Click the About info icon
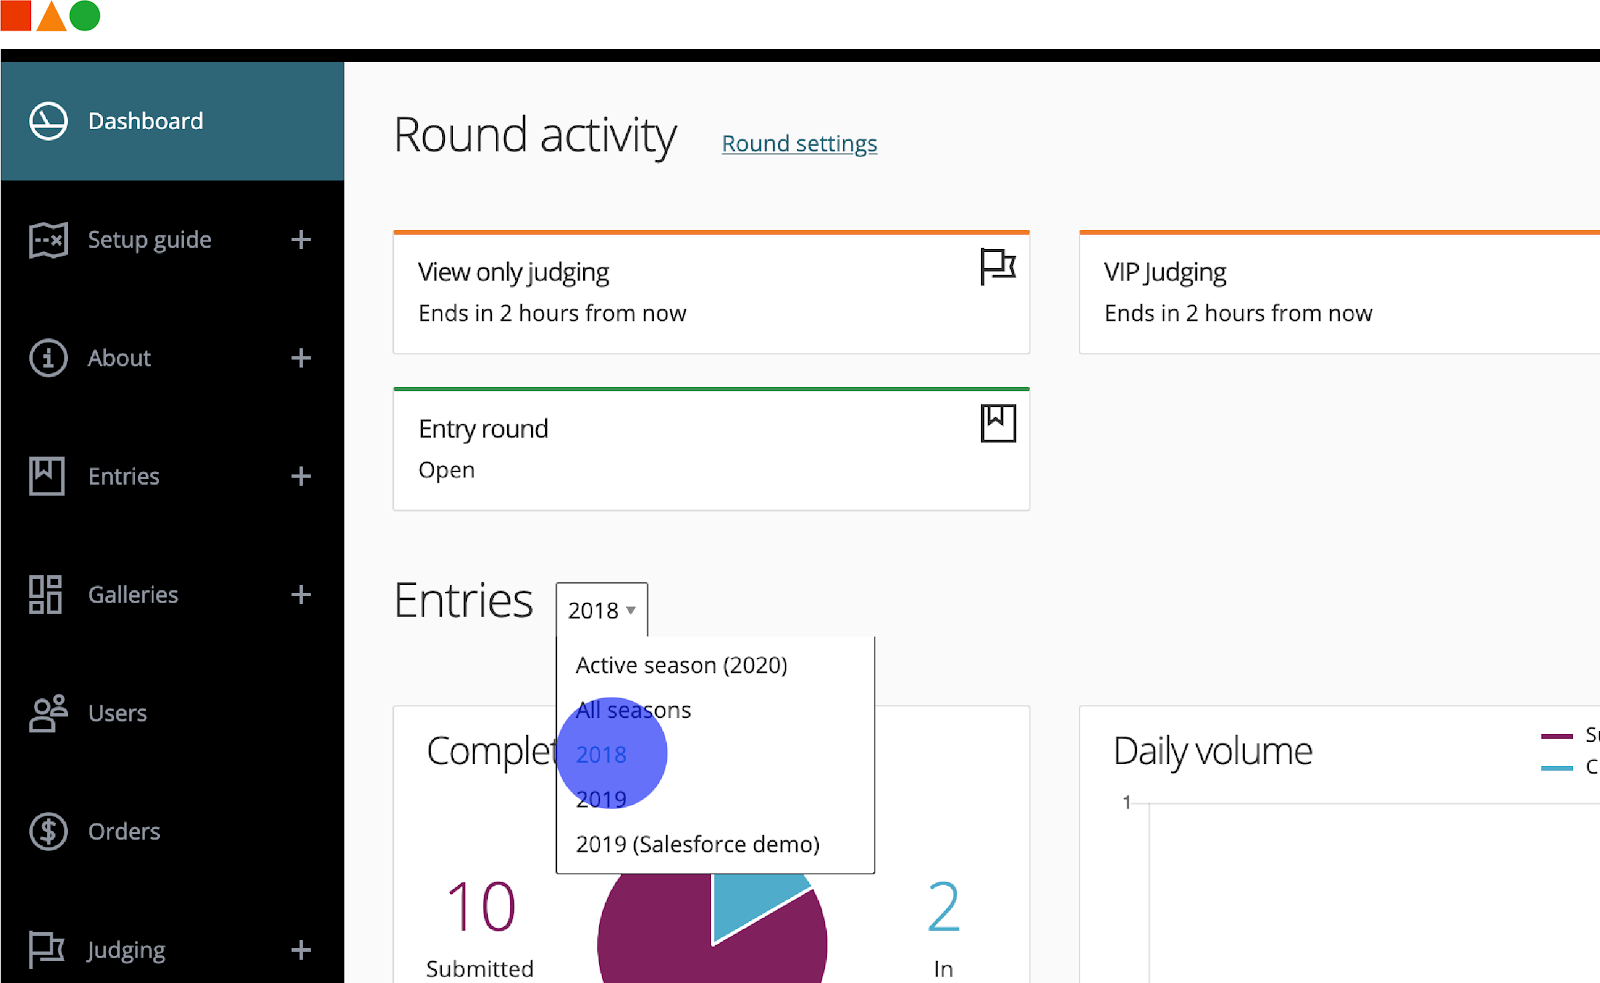This screenshot has height=983, width=1600. pyautogui.click(x=48, y=358)
